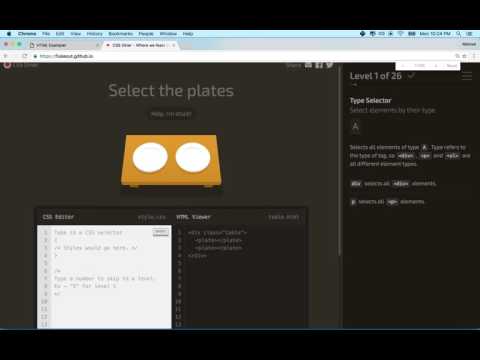Viewport: 480px width, 360px height.
Task: Share via email icon
Action: click(x=308, y=65)
